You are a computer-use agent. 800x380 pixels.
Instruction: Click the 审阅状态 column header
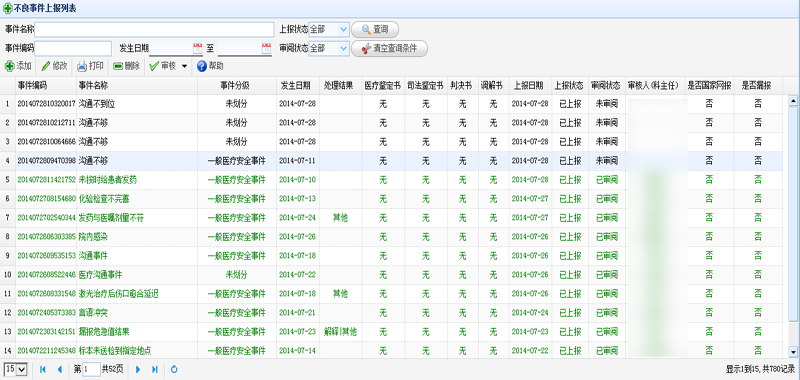point(605,85)
